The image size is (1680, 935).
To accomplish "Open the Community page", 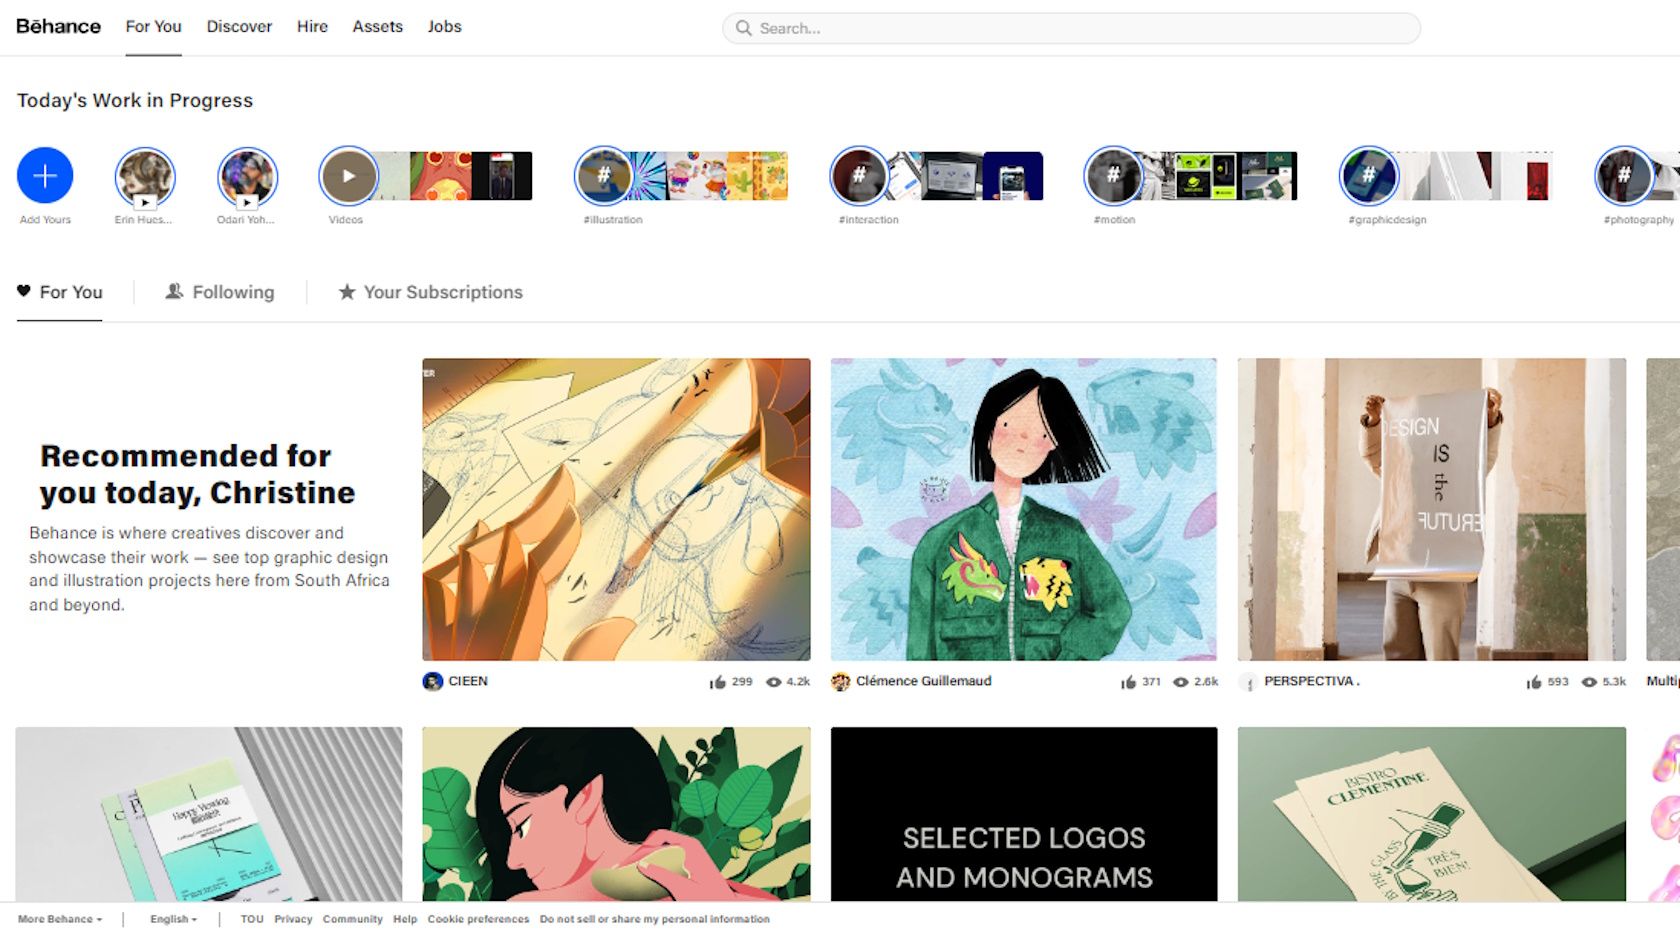I will [x=353, y=918].
